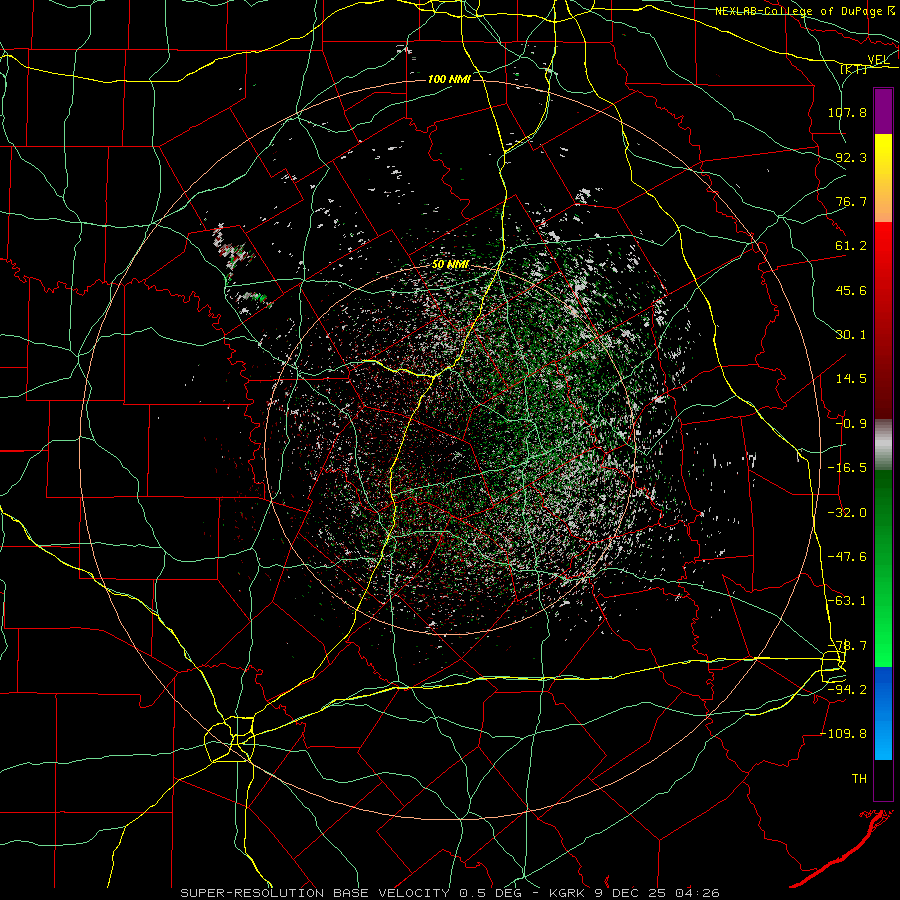The width and height of the screenshot is (900, 900).
Task: Pick the purple segment of the color bar
Action: point(883,111)
